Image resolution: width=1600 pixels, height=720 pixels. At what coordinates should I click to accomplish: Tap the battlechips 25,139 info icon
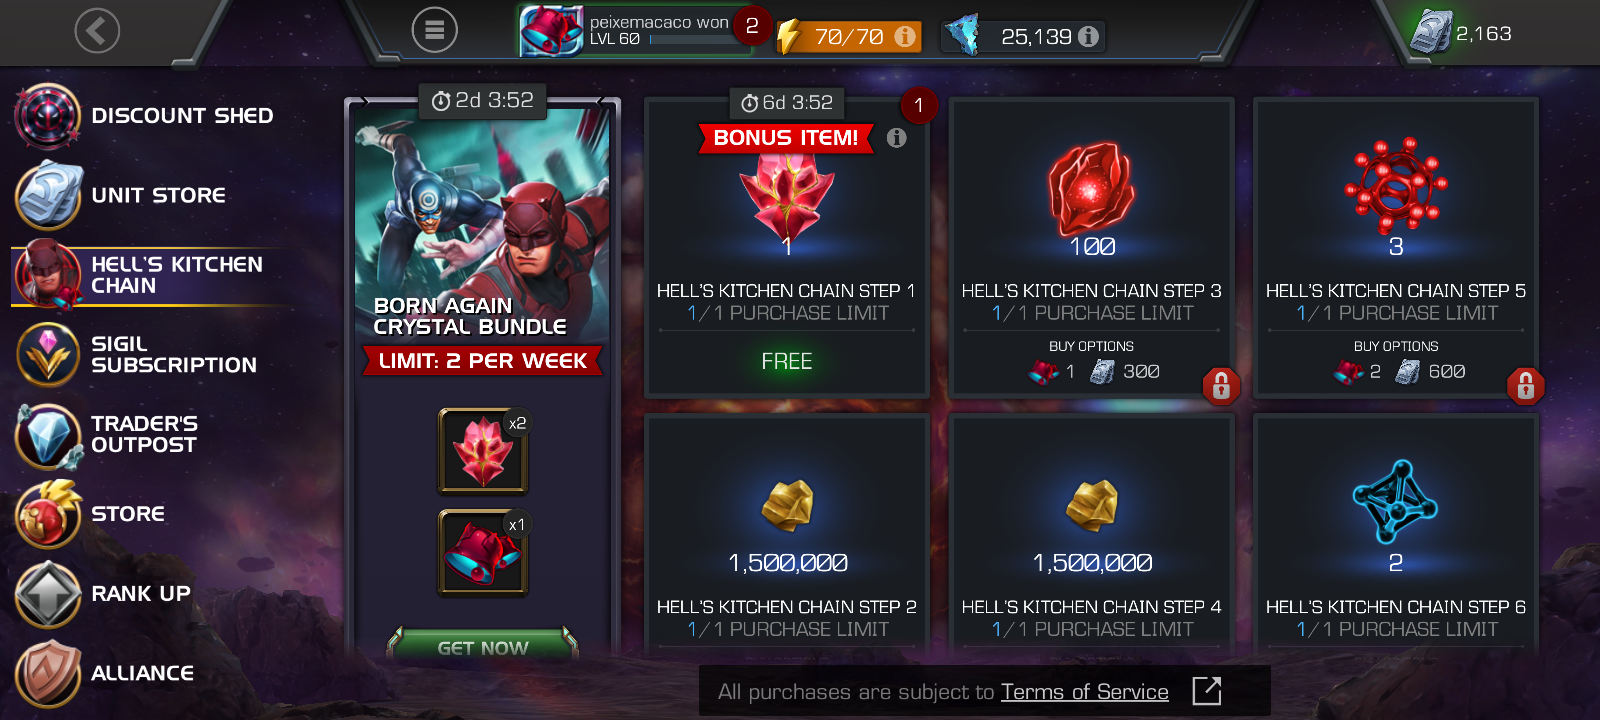[x=1089, y=36]
